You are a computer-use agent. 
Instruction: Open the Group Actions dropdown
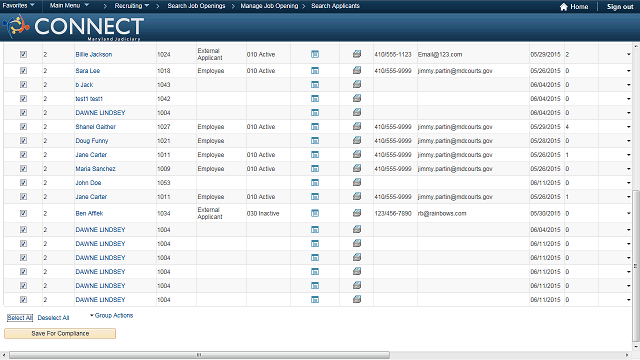click(x=111, y=316)
